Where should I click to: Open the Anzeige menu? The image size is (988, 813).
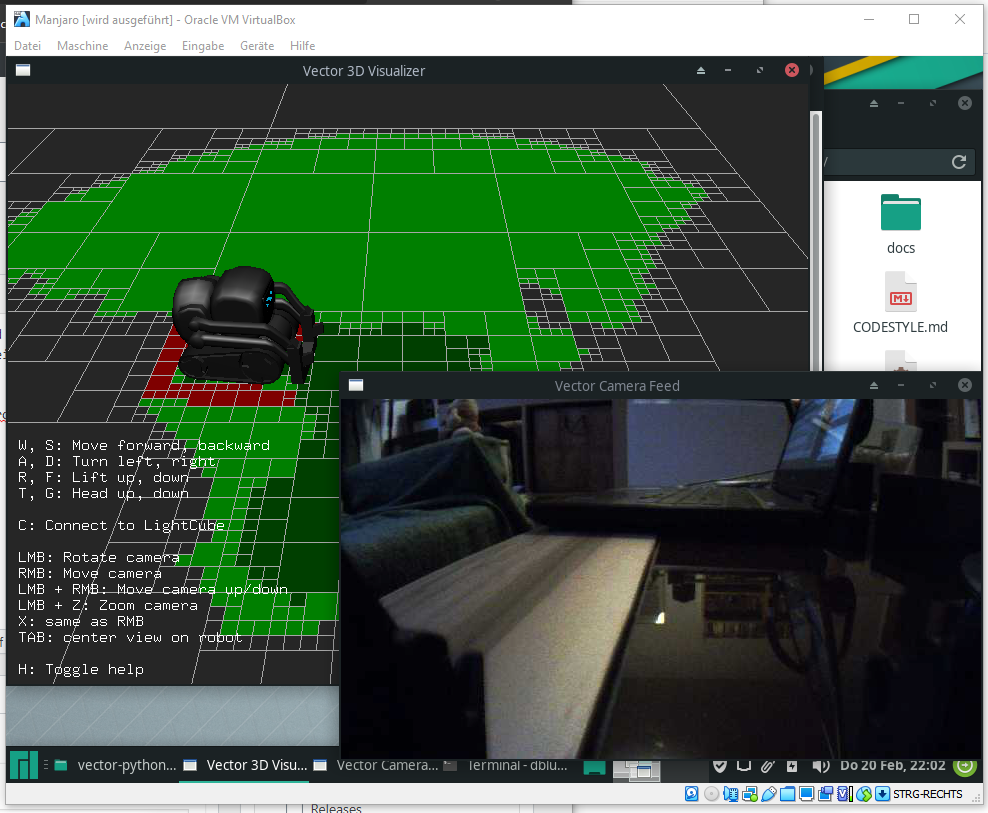click(x=145, y=46)
